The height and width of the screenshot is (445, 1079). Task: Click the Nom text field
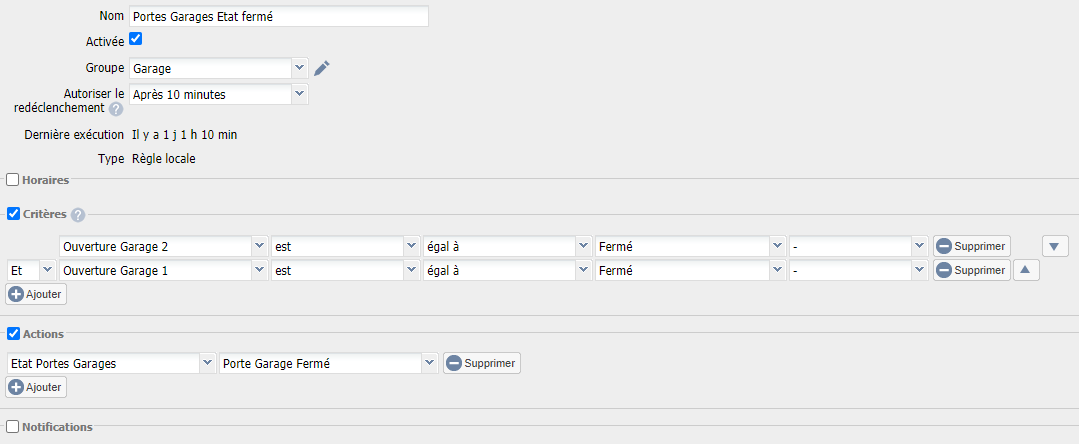[x=279, y=17]
